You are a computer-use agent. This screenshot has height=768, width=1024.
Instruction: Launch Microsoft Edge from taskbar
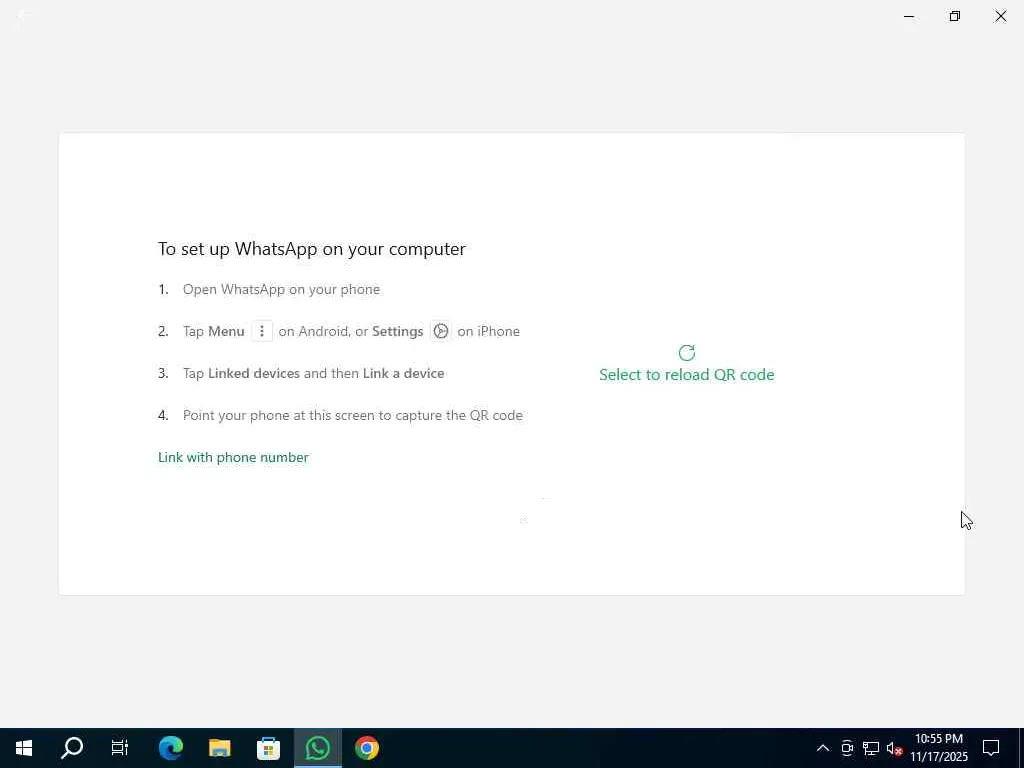click(170, 748)
